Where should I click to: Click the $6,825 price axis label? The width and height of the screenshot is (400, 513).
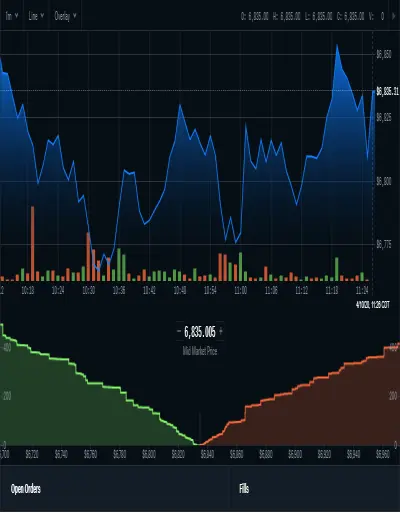click(x=384, y=117)
